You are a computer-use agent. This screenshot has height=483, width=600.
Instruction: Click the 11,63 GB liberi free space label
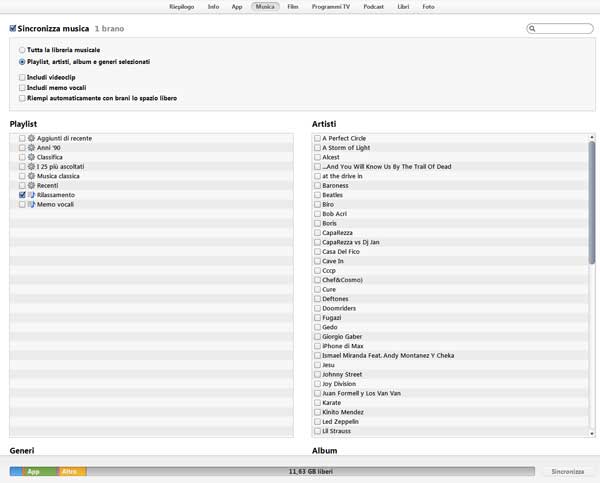pyautogui.click(x=310, y=472)
